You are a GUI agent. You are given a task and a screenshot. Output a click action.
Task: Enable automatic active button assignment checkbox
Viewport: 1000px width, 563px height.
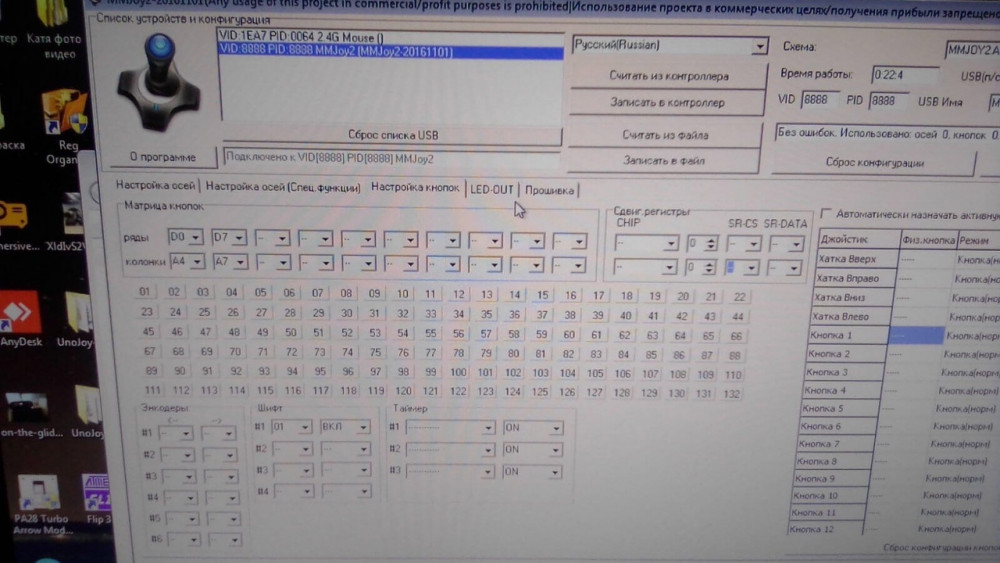(x=827, y=213)
